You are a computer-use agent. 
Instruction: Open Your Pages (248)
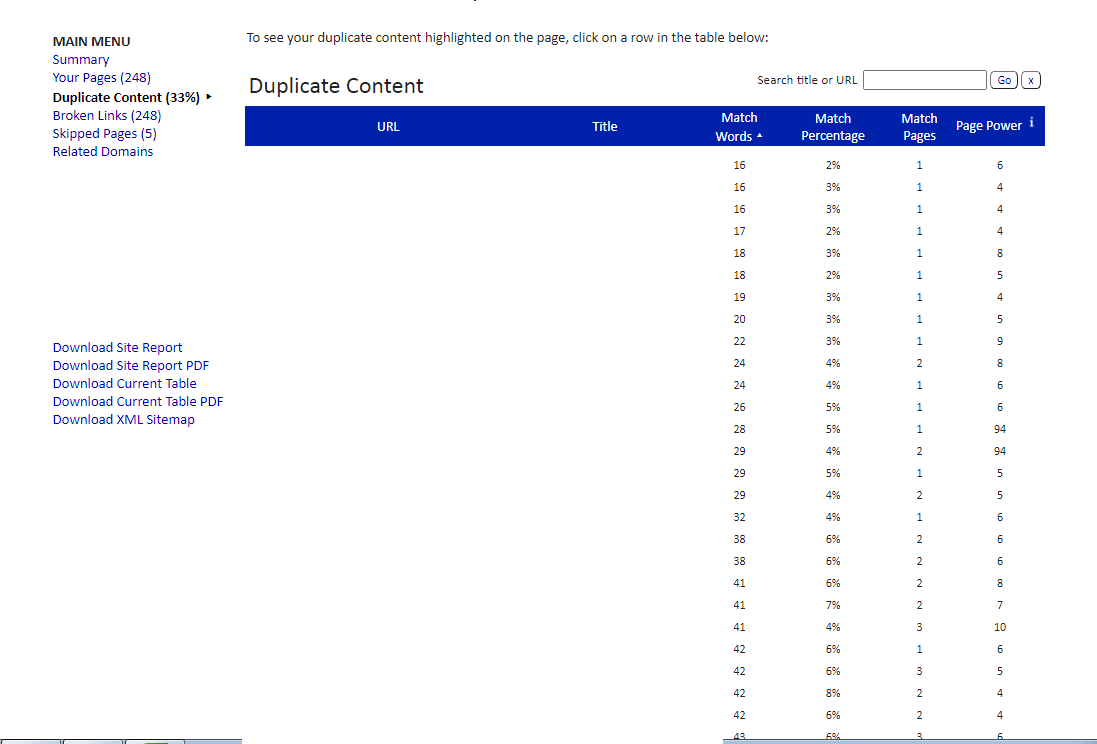point(101,78)
